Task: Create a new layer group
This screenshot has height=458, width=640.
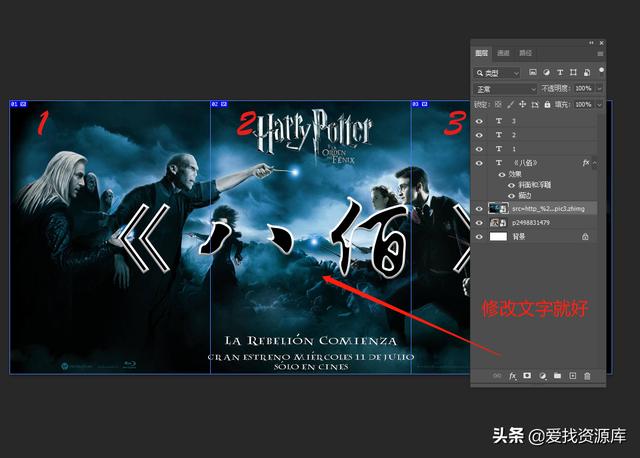Action: tap(558, 376)
